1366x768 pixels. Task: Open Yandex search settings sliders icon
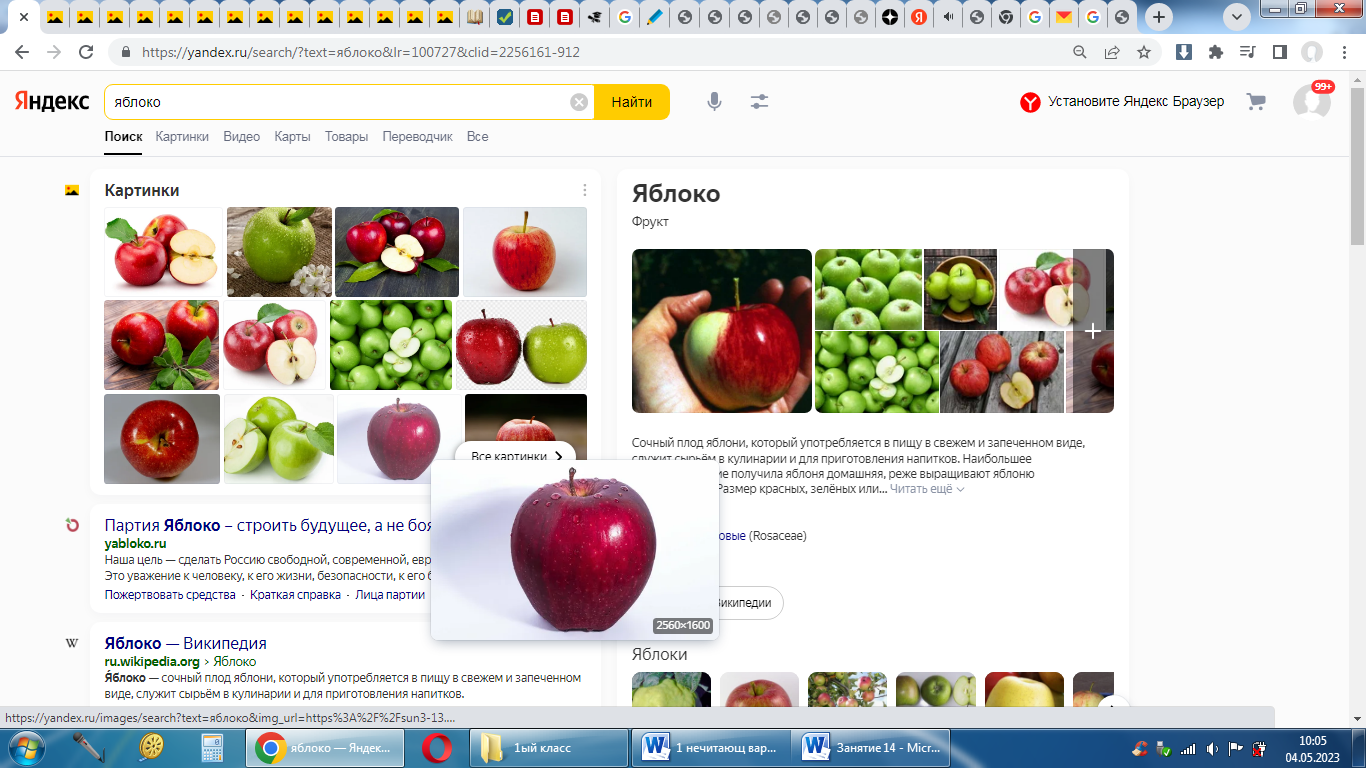click(760, 102)
